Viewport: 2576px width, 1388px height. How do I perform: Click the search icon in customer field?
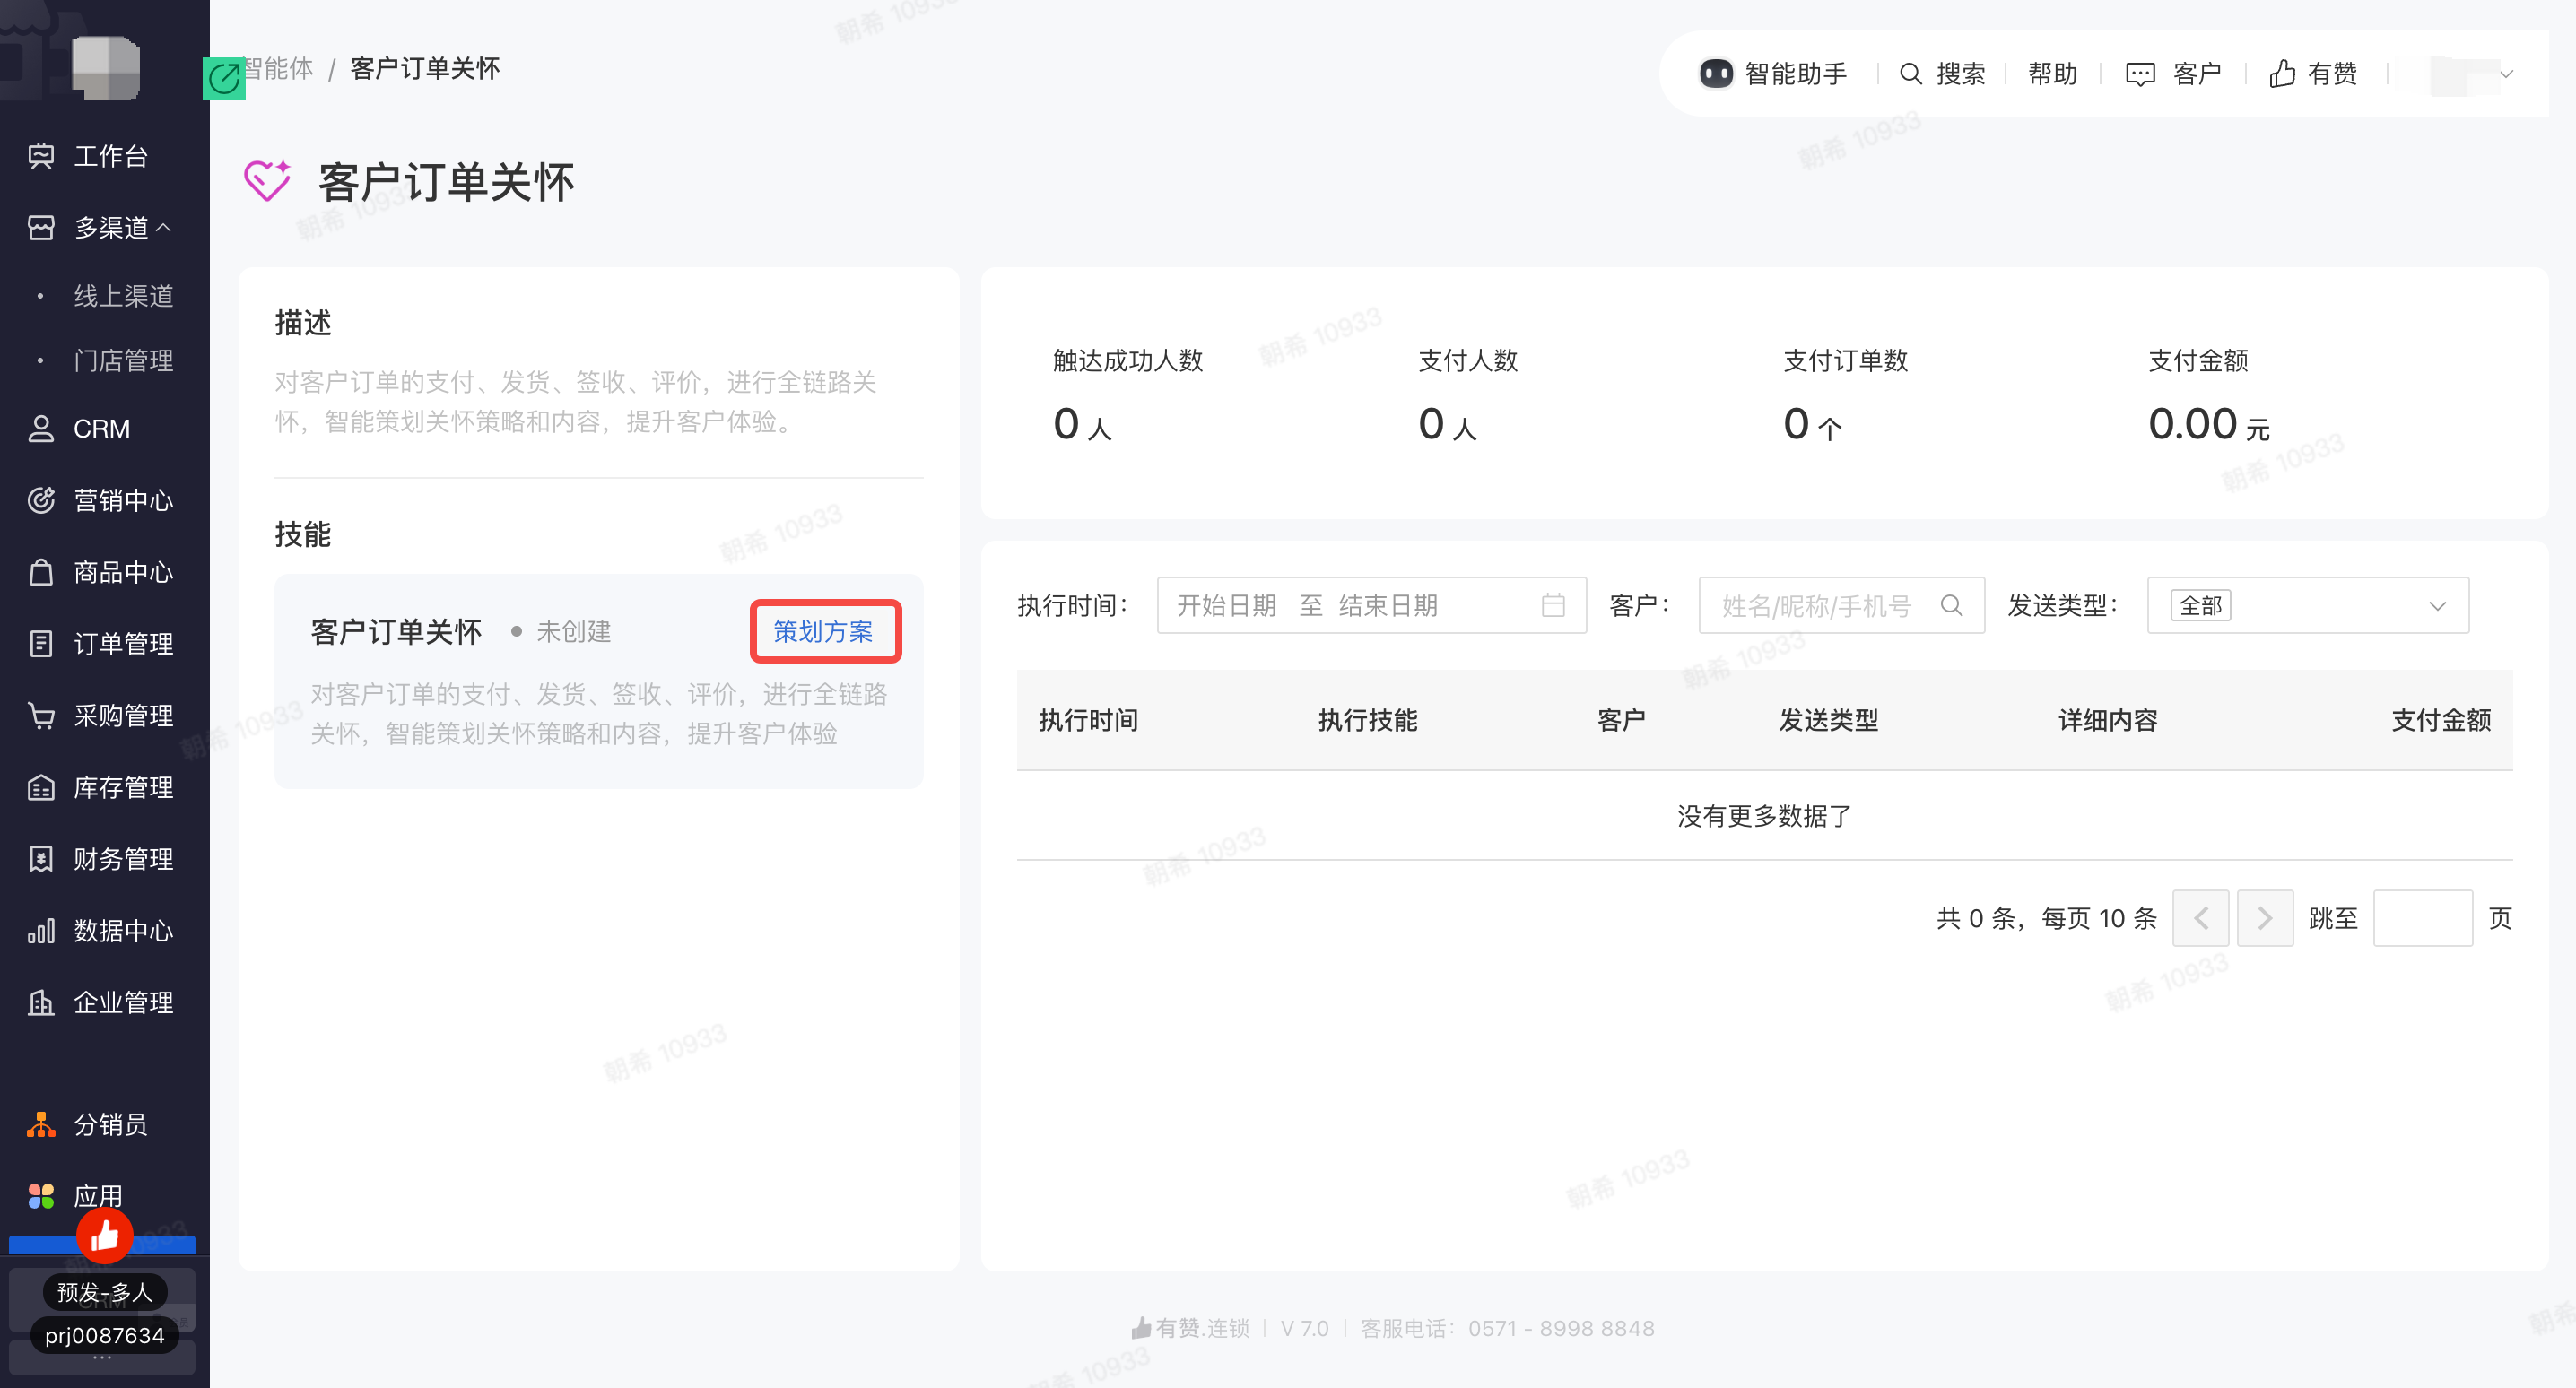[x=1950, y=605]
